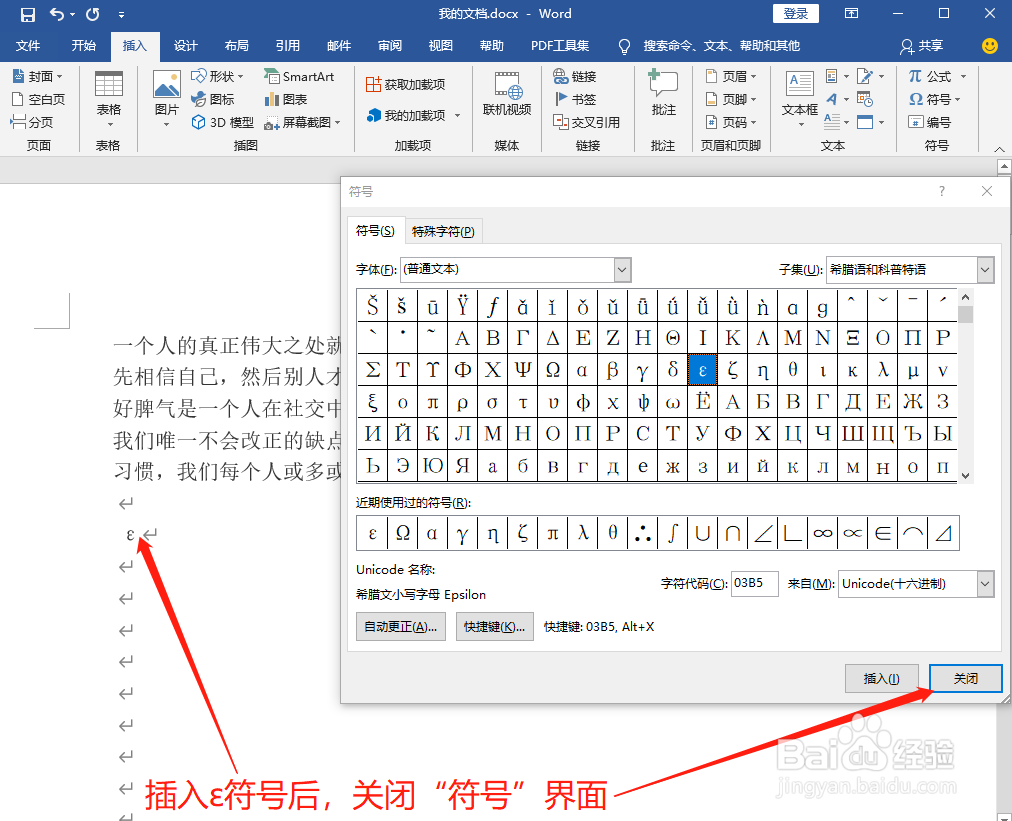Switch to the Layout (布局) tab

point(236,45)
